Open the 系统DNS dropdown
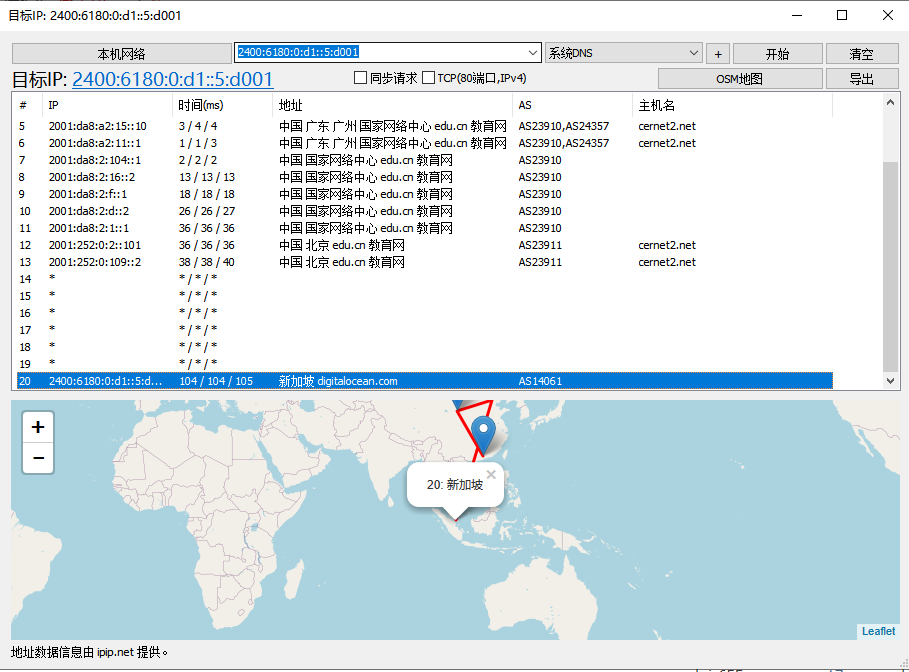The height and width of the screenshot is (672, 909). 624,53
